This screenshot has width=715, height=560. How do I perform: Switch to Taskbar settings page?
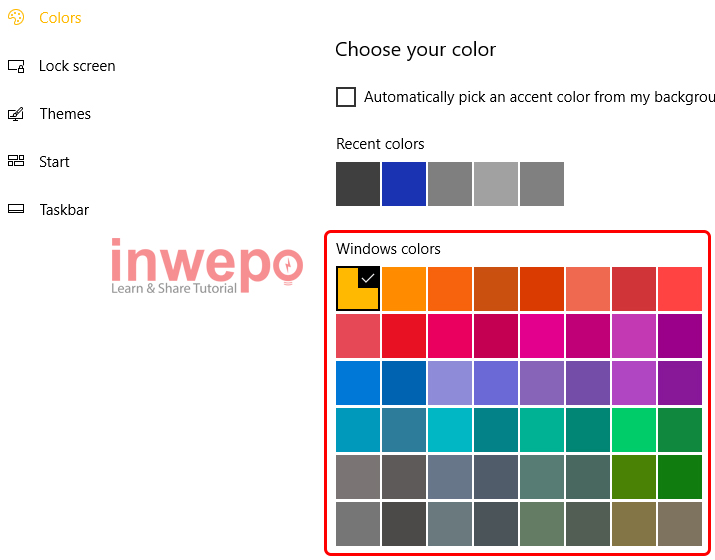coord(64,210)
